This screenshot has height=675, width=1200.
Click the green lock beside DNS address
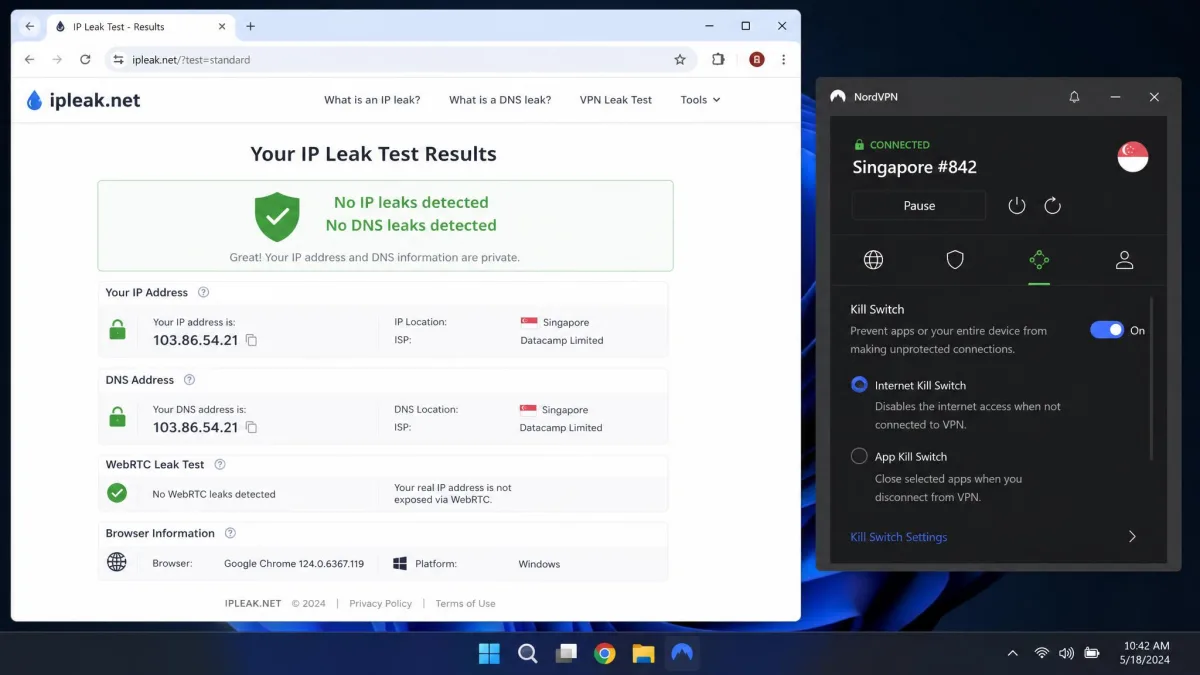point(117,417)
